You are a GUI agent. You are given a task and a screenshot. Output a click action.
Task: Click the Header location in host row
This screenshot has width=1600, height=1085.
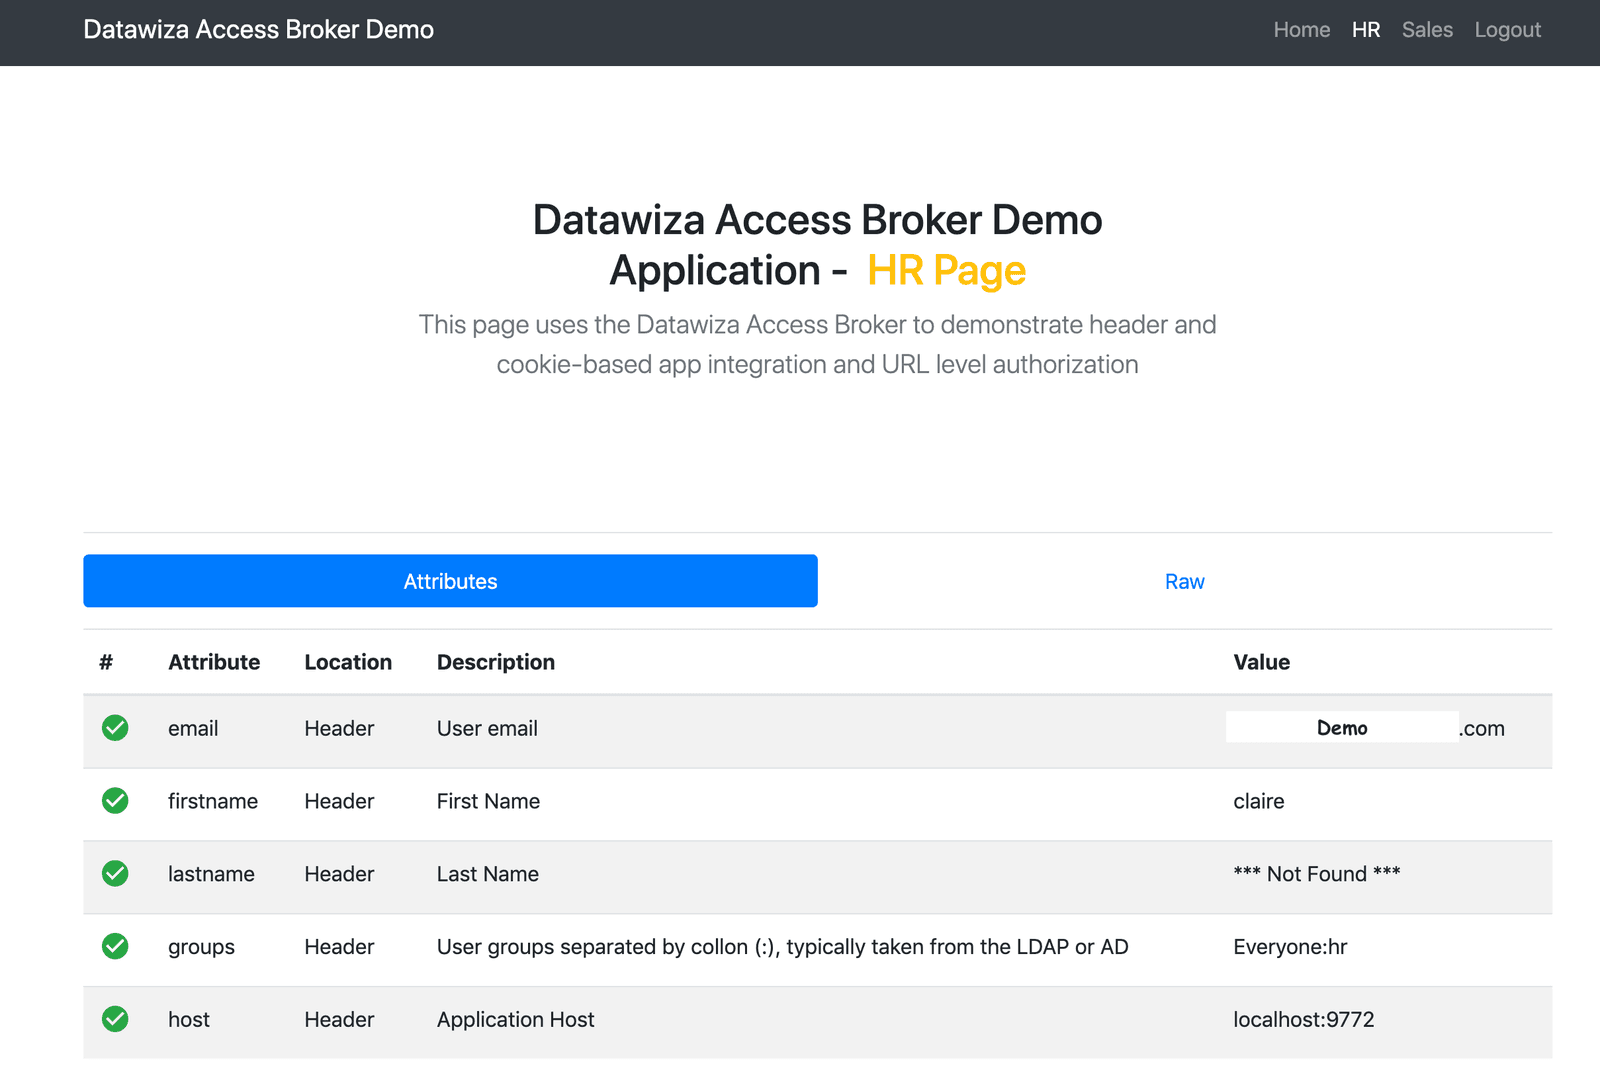pos(339,1019)
